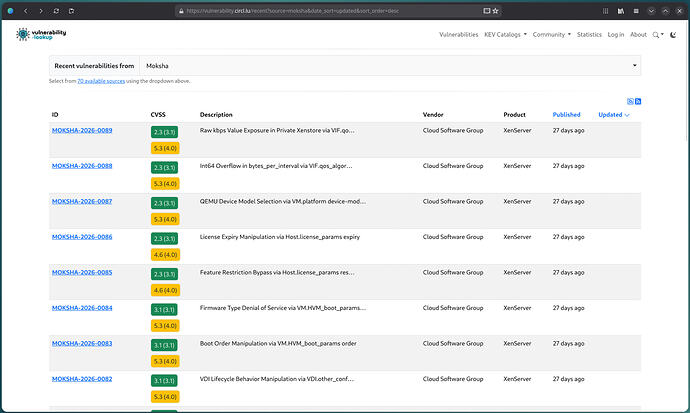Click 'Firmware Type Denial of Service' description
The width and height of the screenshot is (690, 413).
[x=283, y=308]
